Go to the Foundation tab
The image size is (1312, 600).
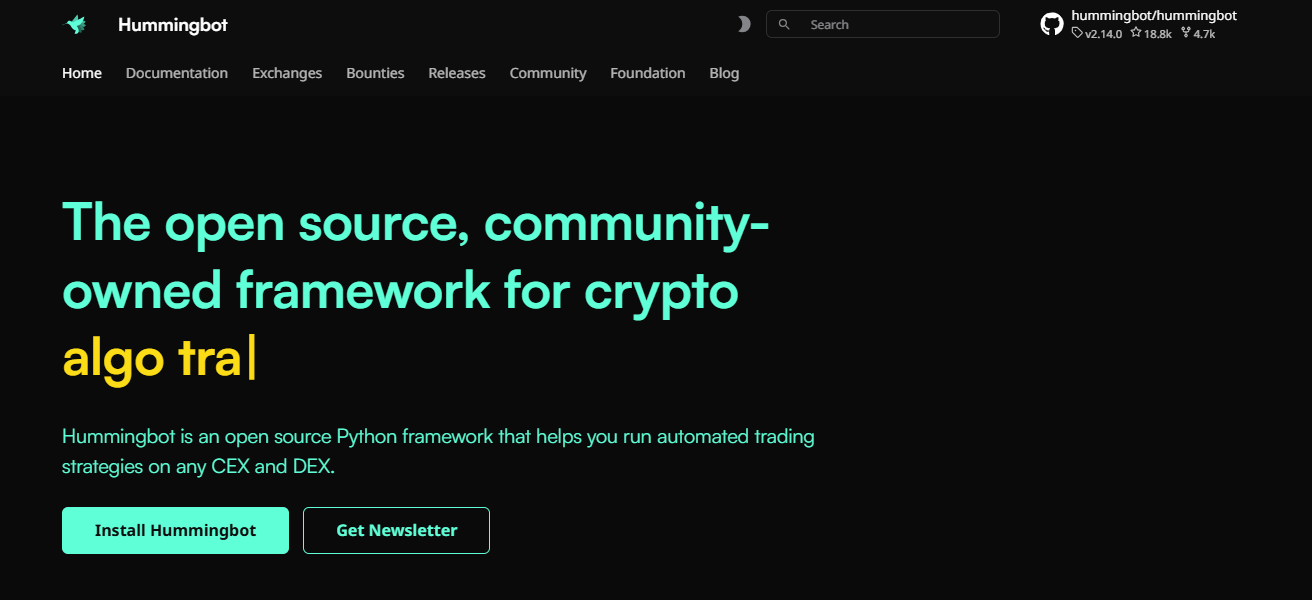648,73
